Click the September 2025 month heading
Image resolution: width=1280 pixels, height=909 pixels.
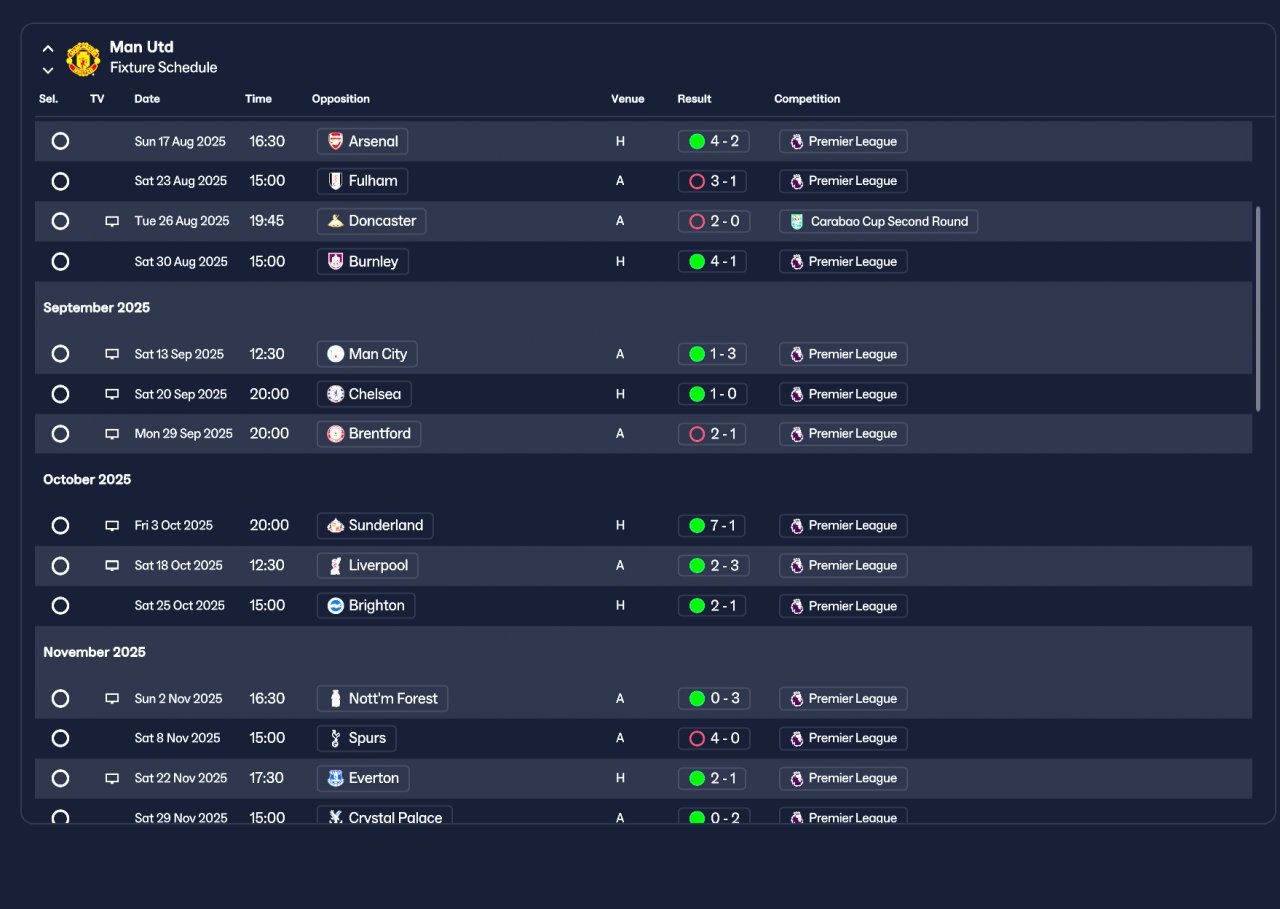pyautogui.click(x=97, y=308)
